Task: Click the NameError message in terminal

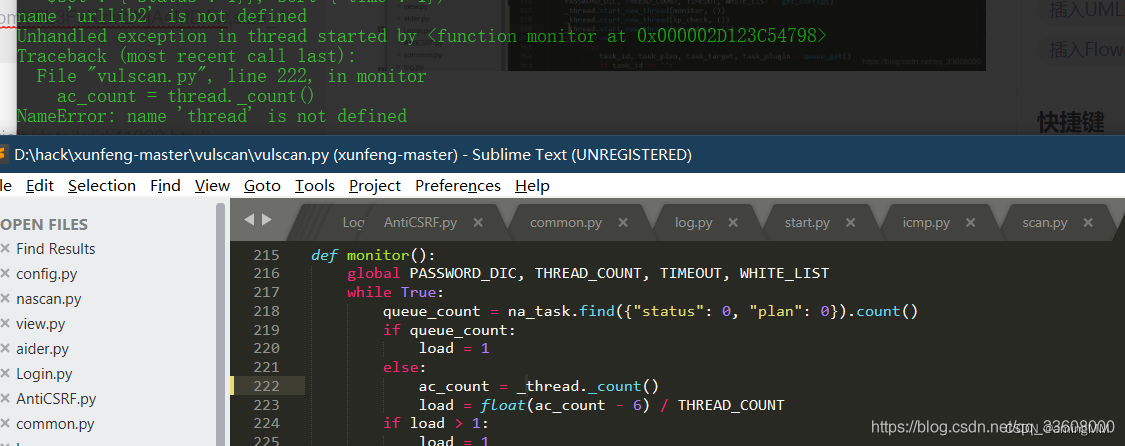Action: point(212,116)
